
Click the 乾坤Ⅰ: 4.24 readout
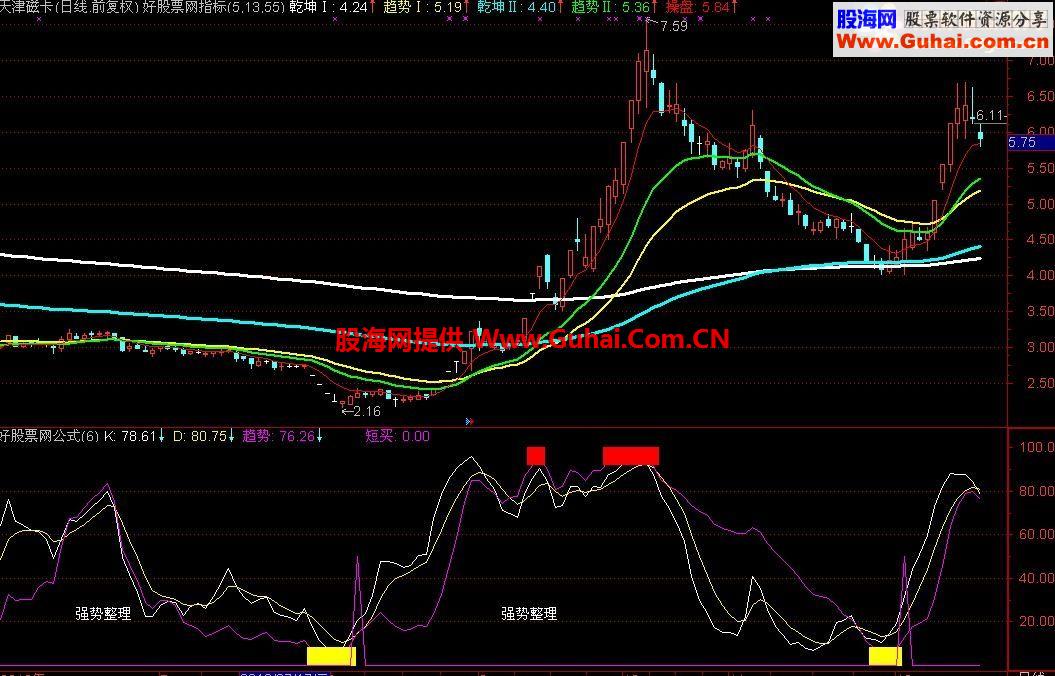point(332,8)
